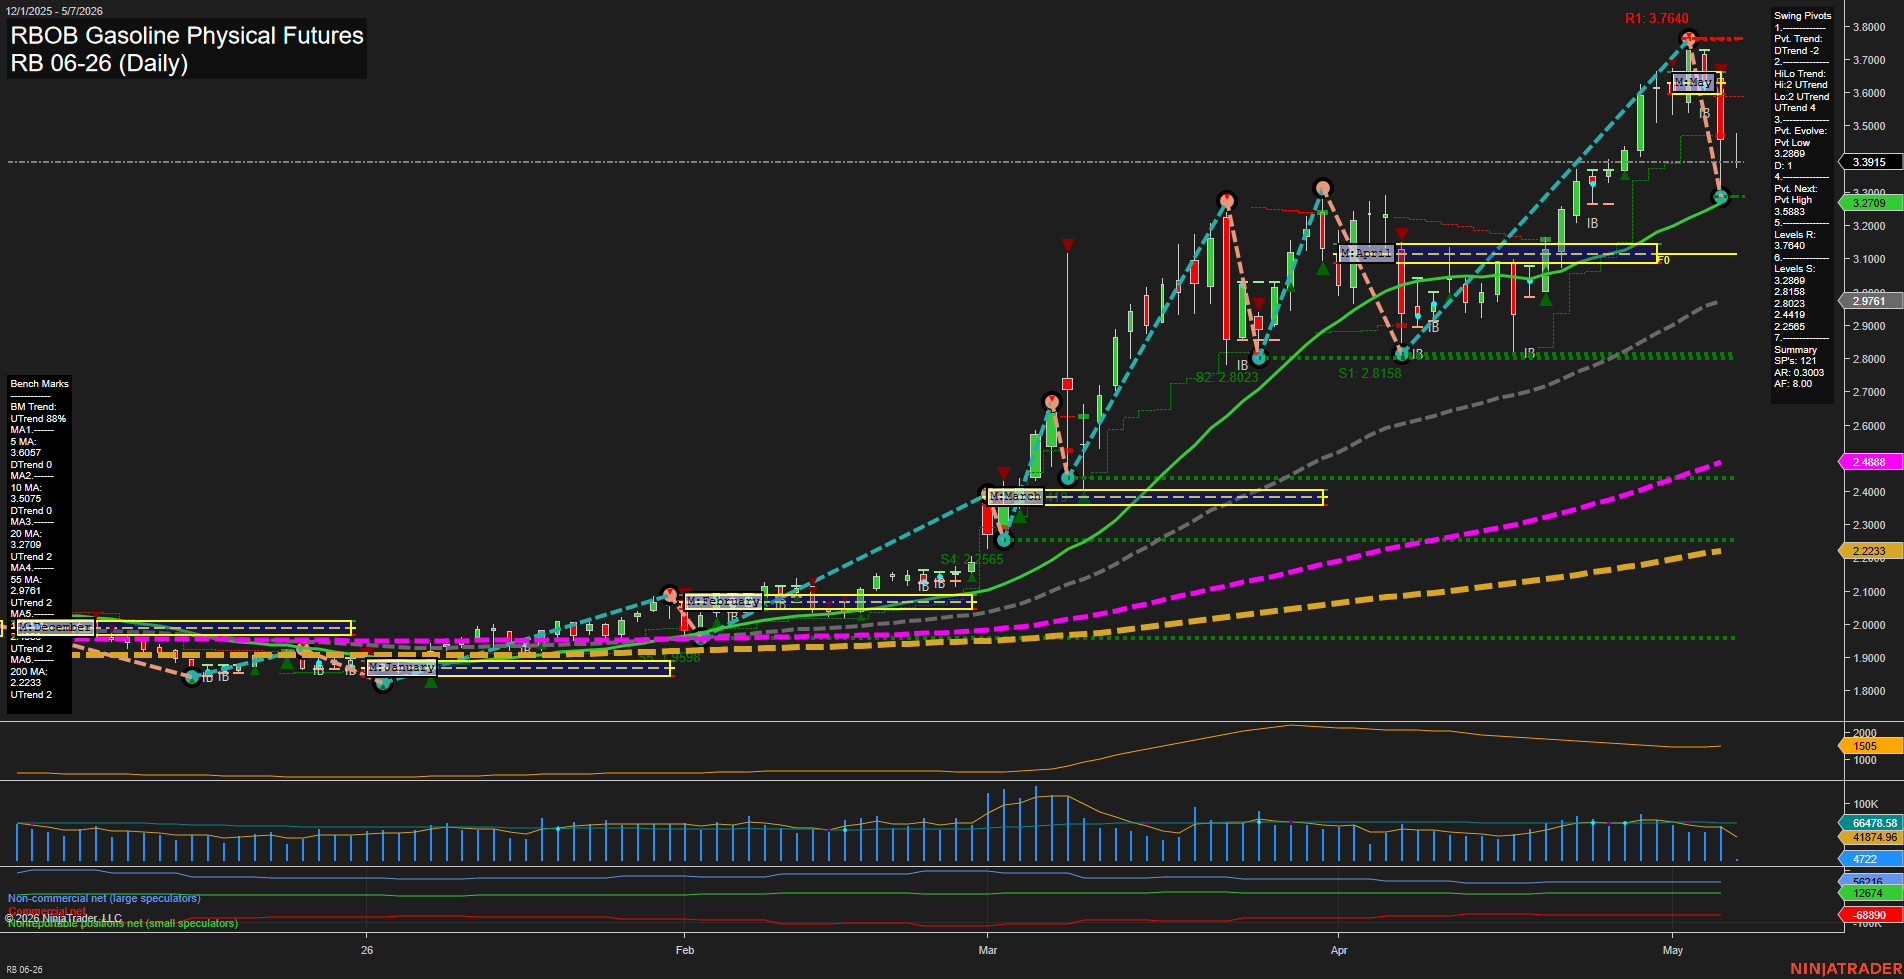Select the Apr label on the time axis
This screenshot has width=1904, height=979.
[x=1339, y=950]
